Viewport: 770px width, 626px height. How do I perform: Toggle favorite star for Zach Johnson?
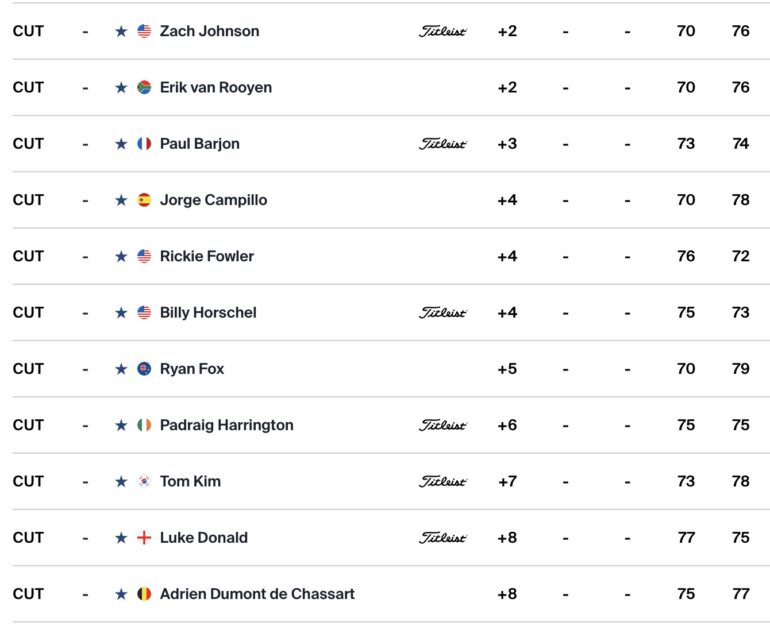121,31
